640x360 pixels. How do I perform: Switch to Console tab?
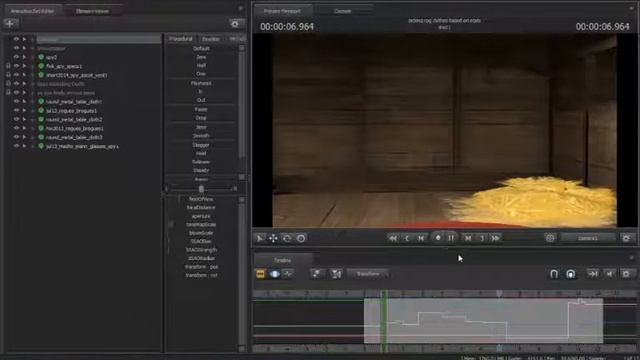coord(342,11)
